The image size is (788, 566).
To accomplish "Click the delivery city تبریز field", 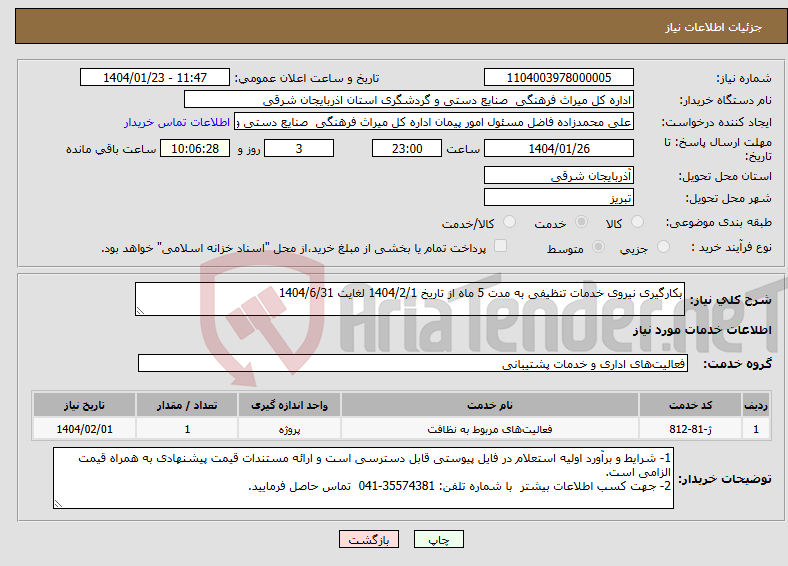I will [558, 197].
